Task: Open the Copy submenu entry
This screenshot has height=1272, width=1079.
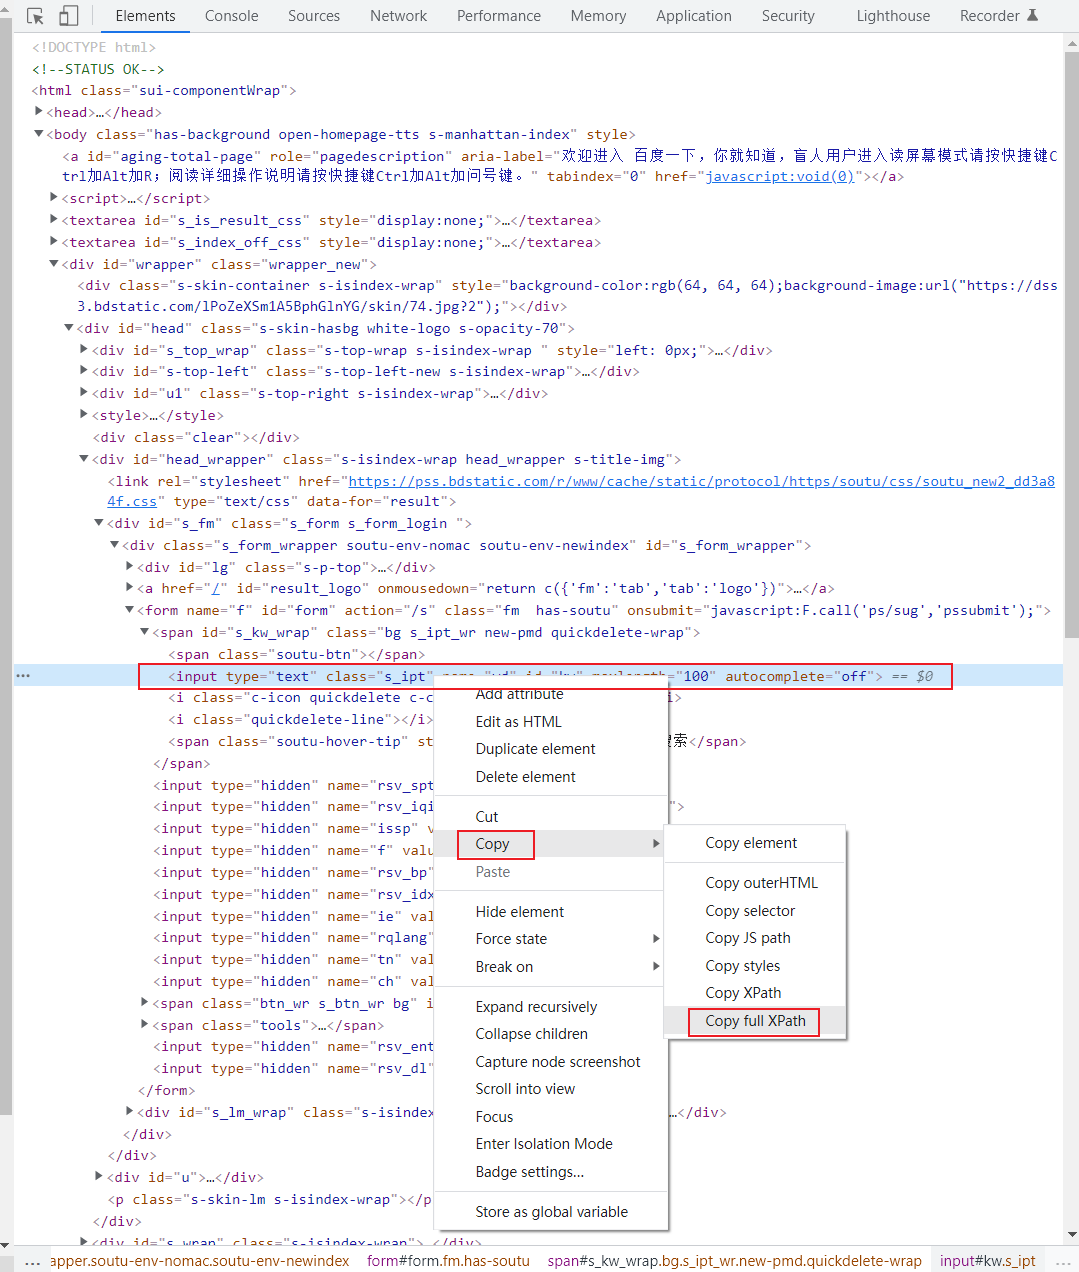Action: pos(551,844)
